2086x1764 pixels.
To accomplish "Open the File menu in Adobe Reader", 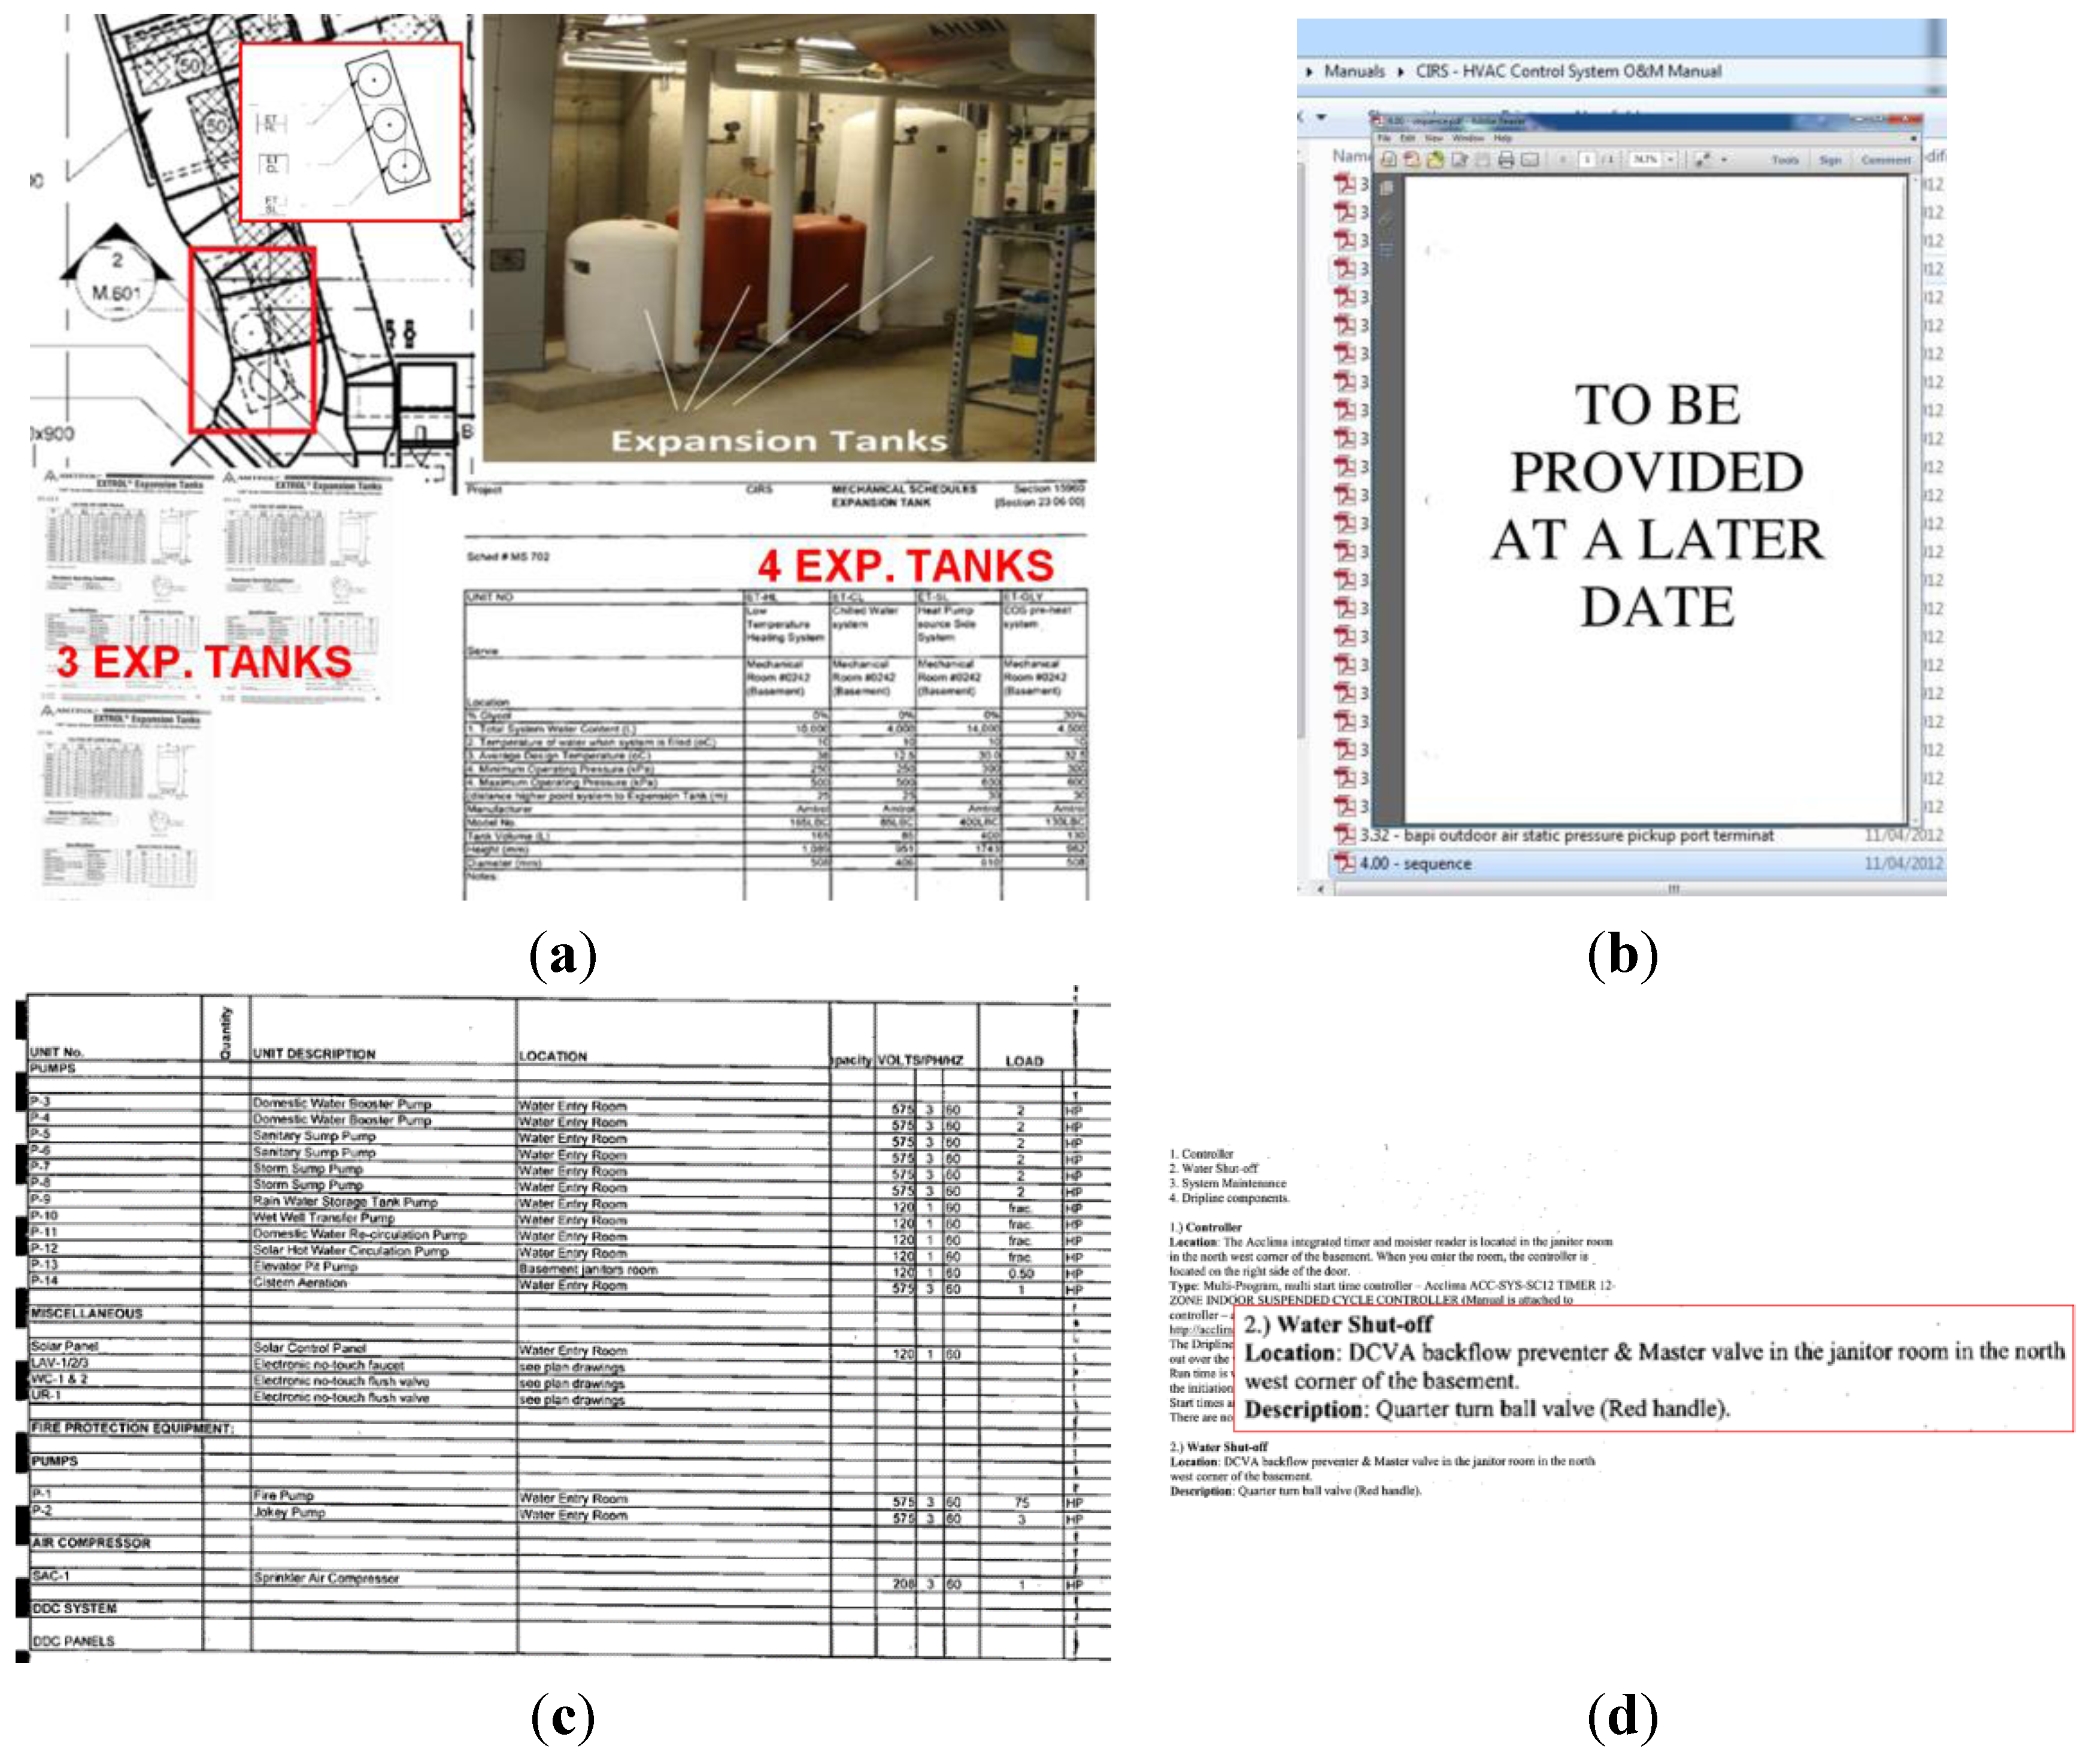I will (x=1384, y=138).
